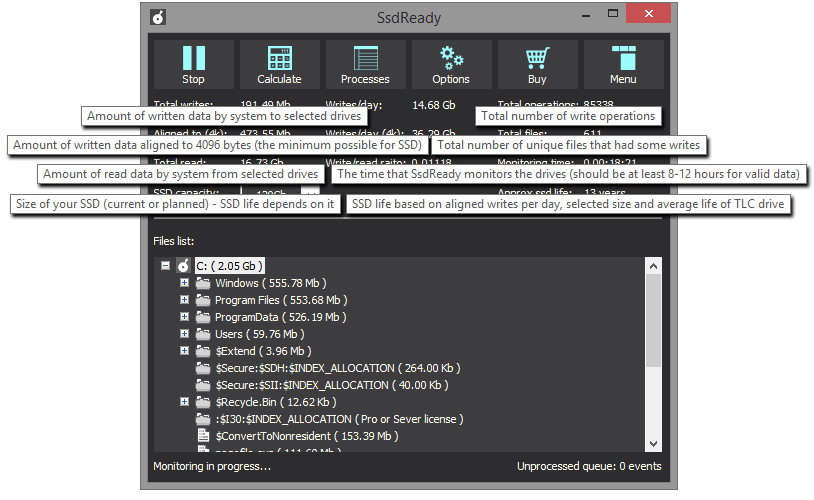Expand the Program Files folder
Screen dimensions: 814x500
point(185,300)
